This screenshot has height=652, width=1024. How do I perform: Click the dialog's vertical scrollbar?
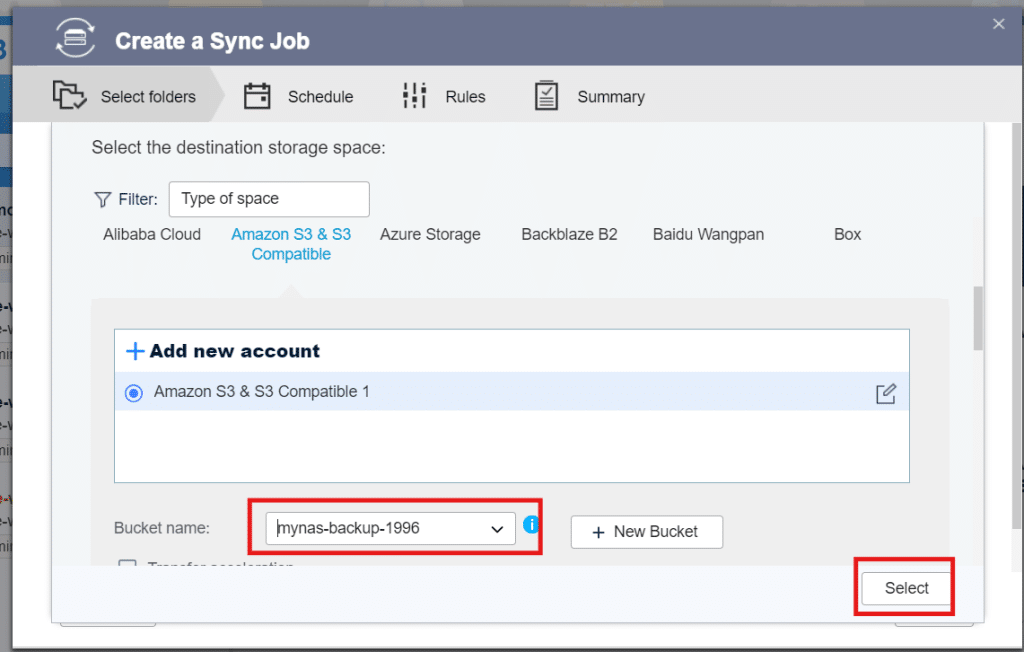pos(977,320)
